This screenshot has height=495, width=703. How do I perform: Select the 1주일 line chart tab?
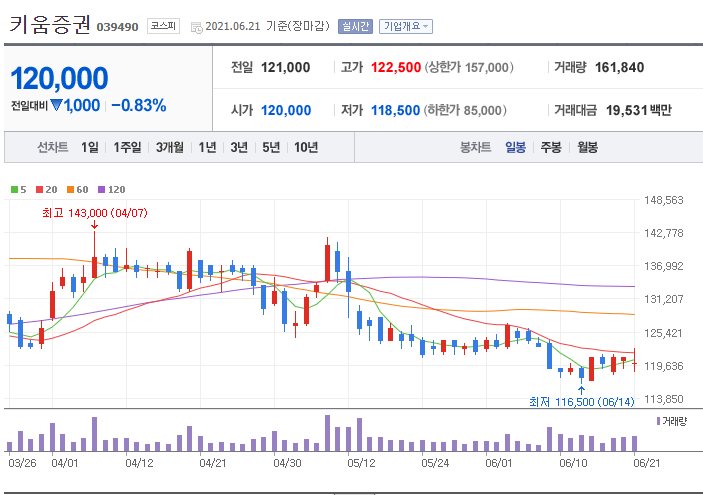click(127, 147)
